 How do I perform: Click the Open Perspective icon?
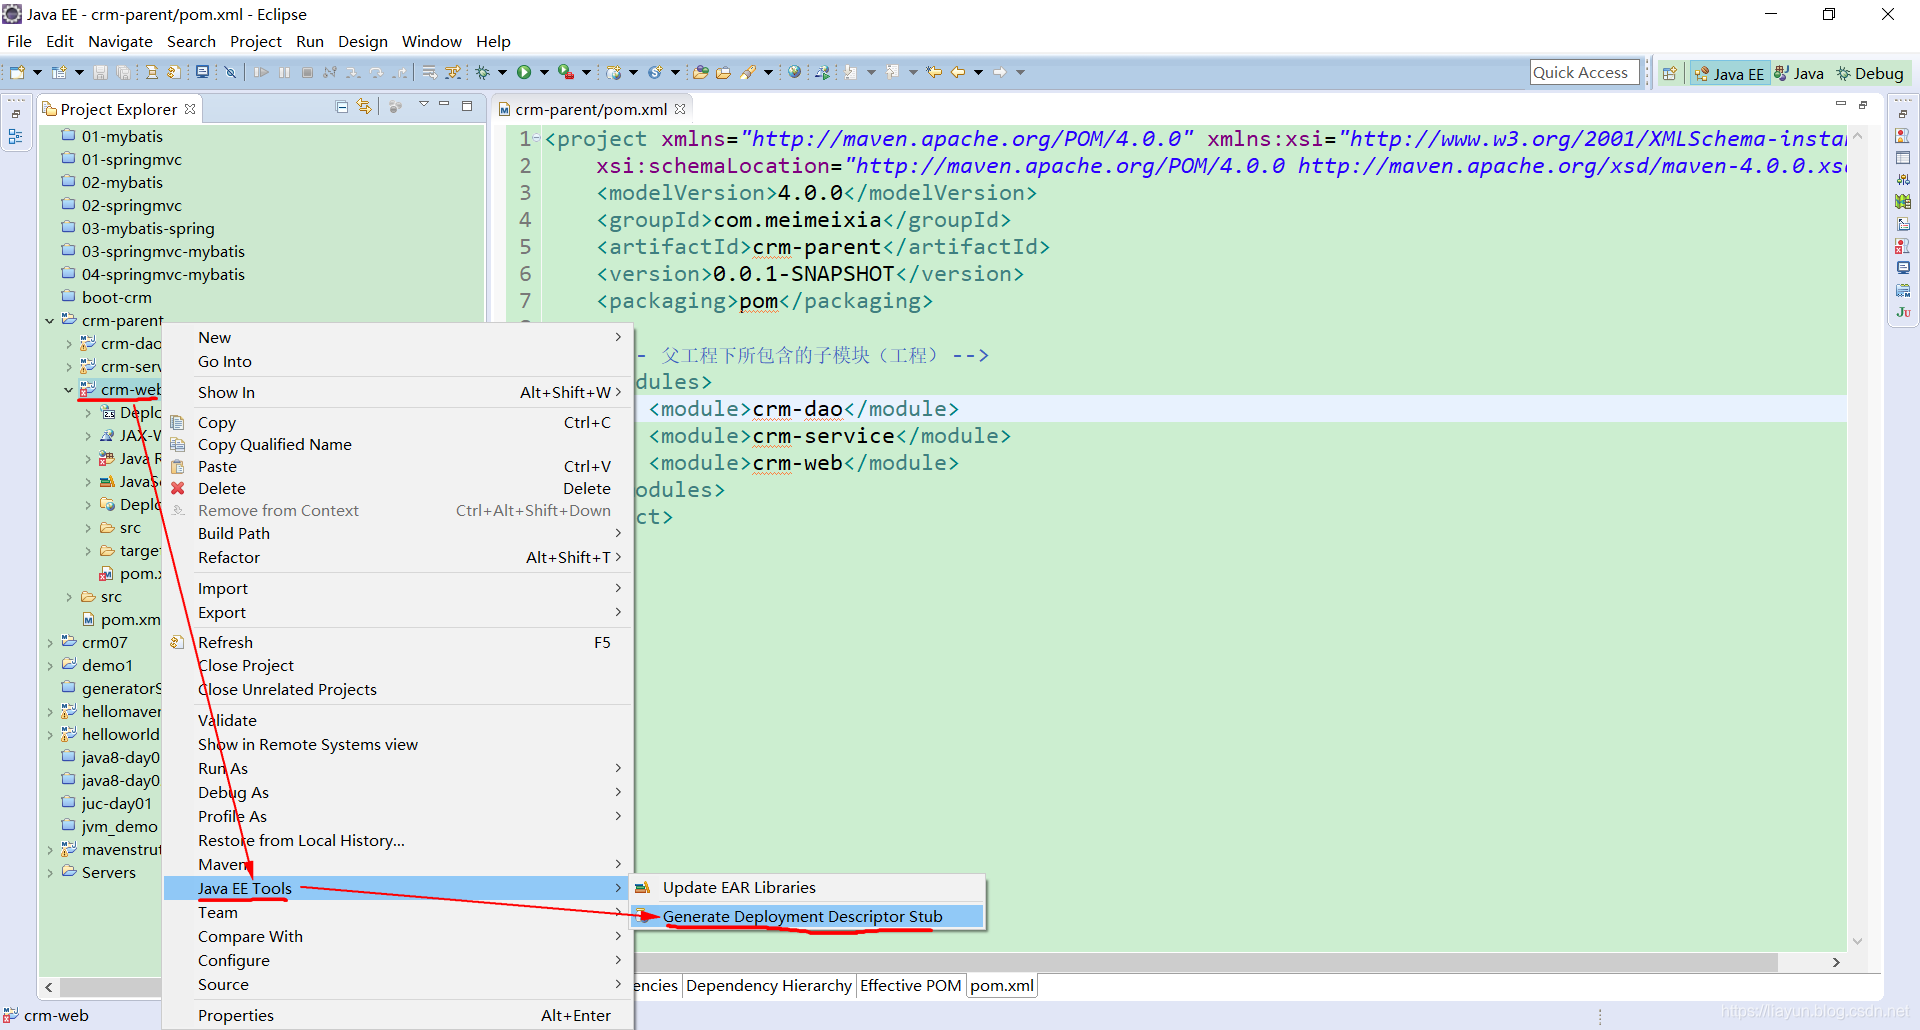pos(1669,73)
